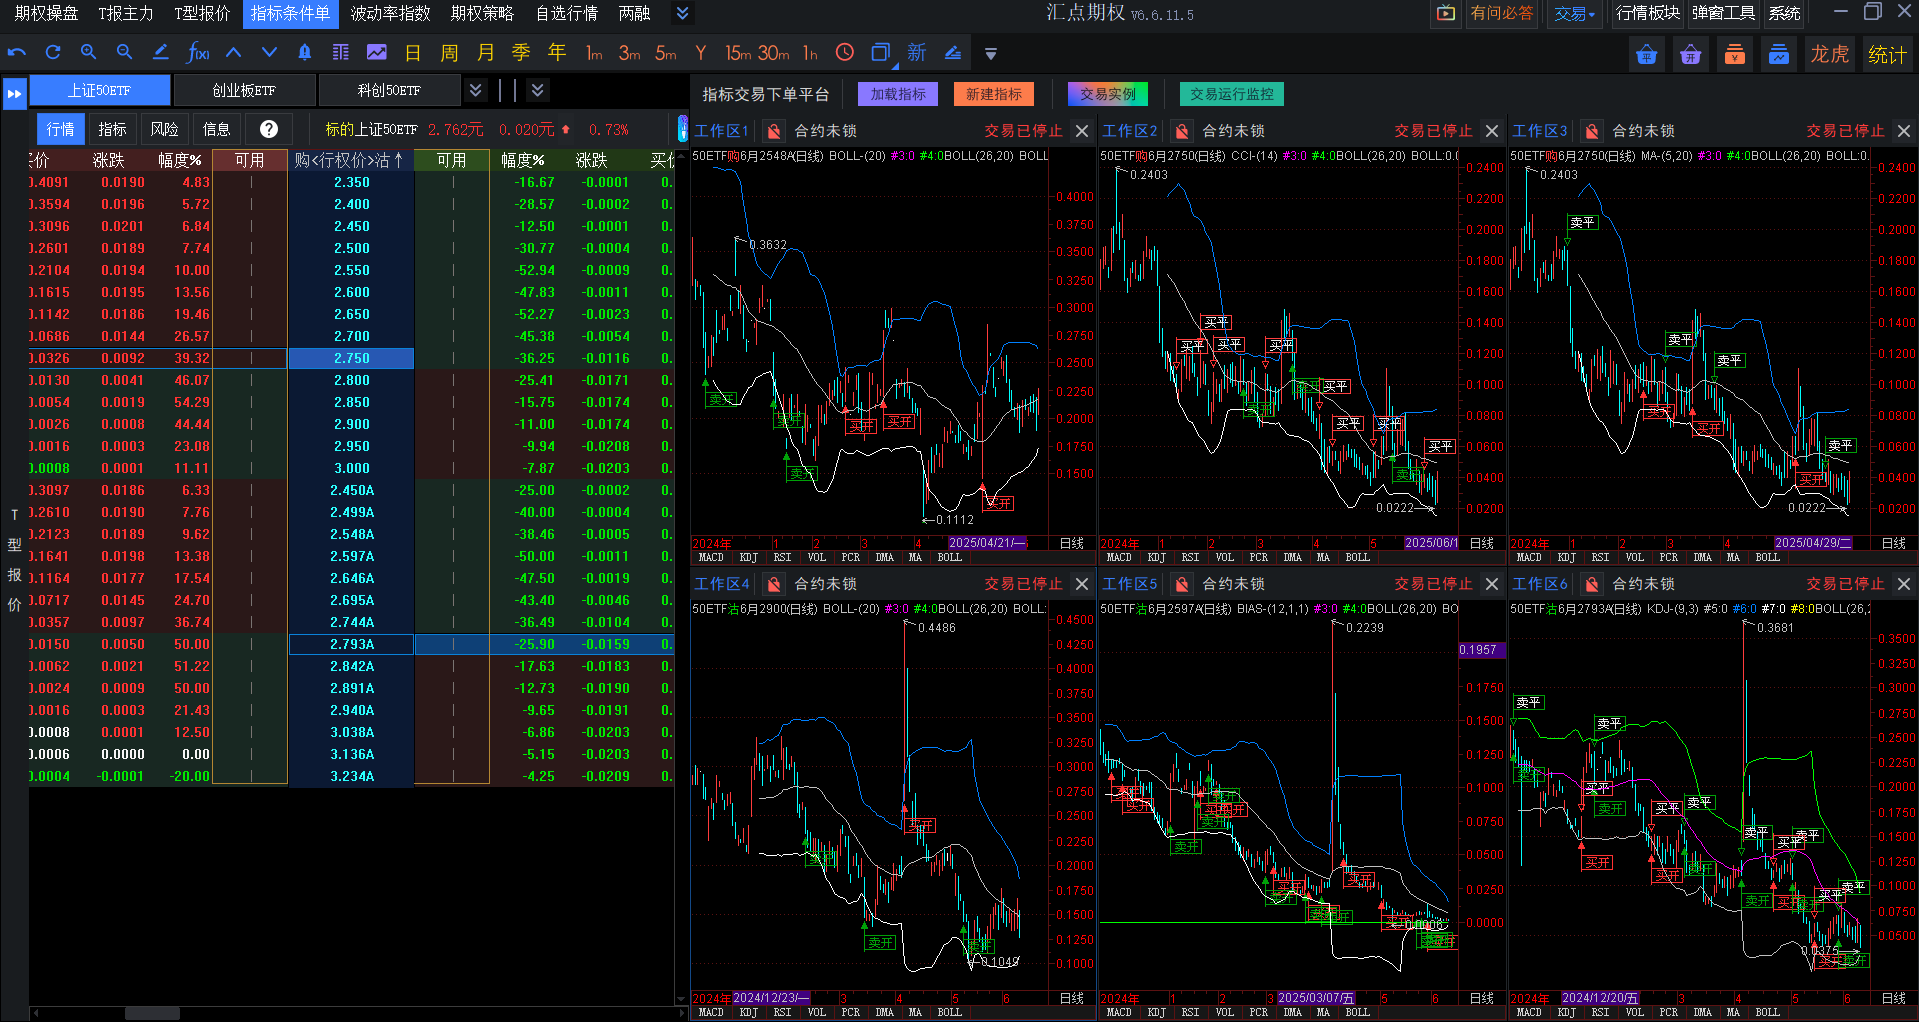Open the f(x) formula icon
1919x1022 pixels.
tap(198, 53)
